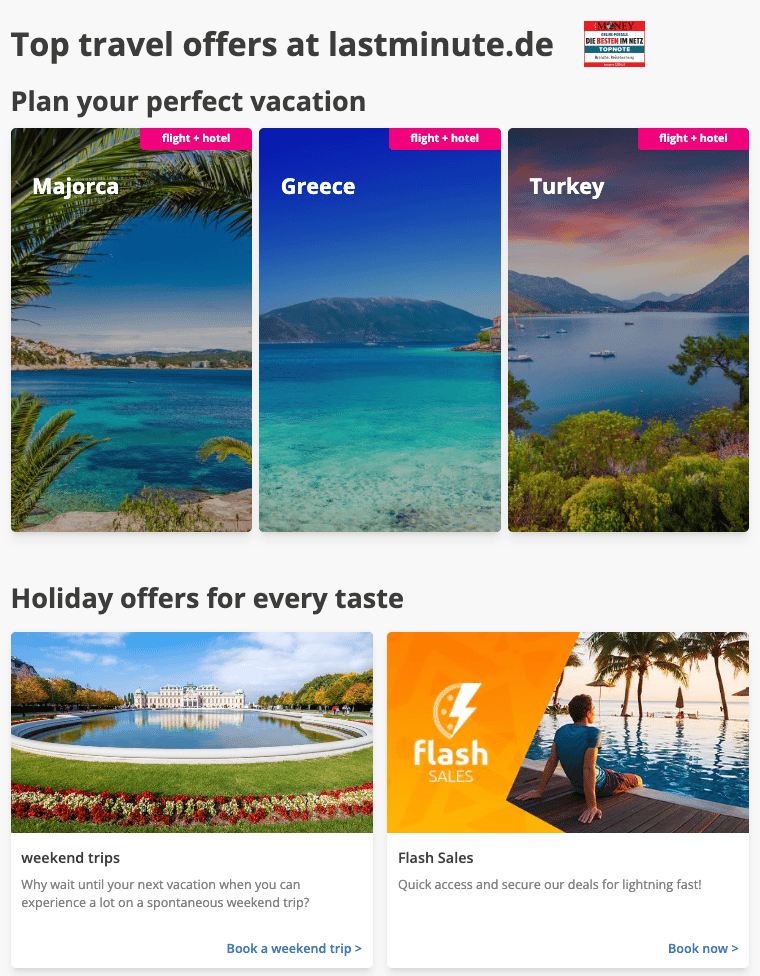
Task: Click the Flash Sales description text
Action: pos(550,884)
